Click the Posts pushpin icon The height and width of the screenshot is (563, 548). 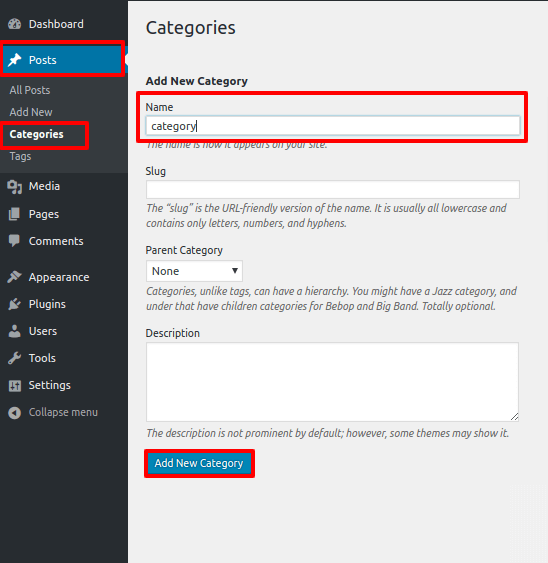pyautogui.click(x=15, y=60)
